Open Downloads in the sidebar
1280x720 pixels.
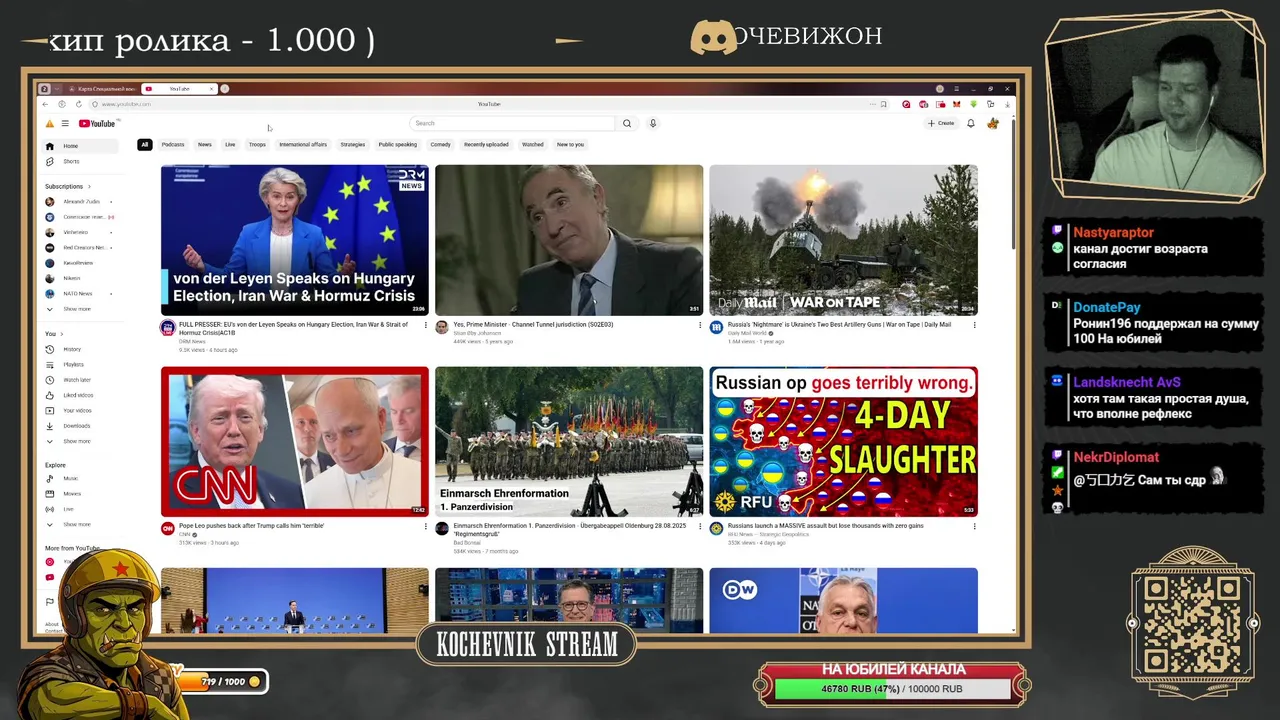pyautogui.click(x=80, y=426)
